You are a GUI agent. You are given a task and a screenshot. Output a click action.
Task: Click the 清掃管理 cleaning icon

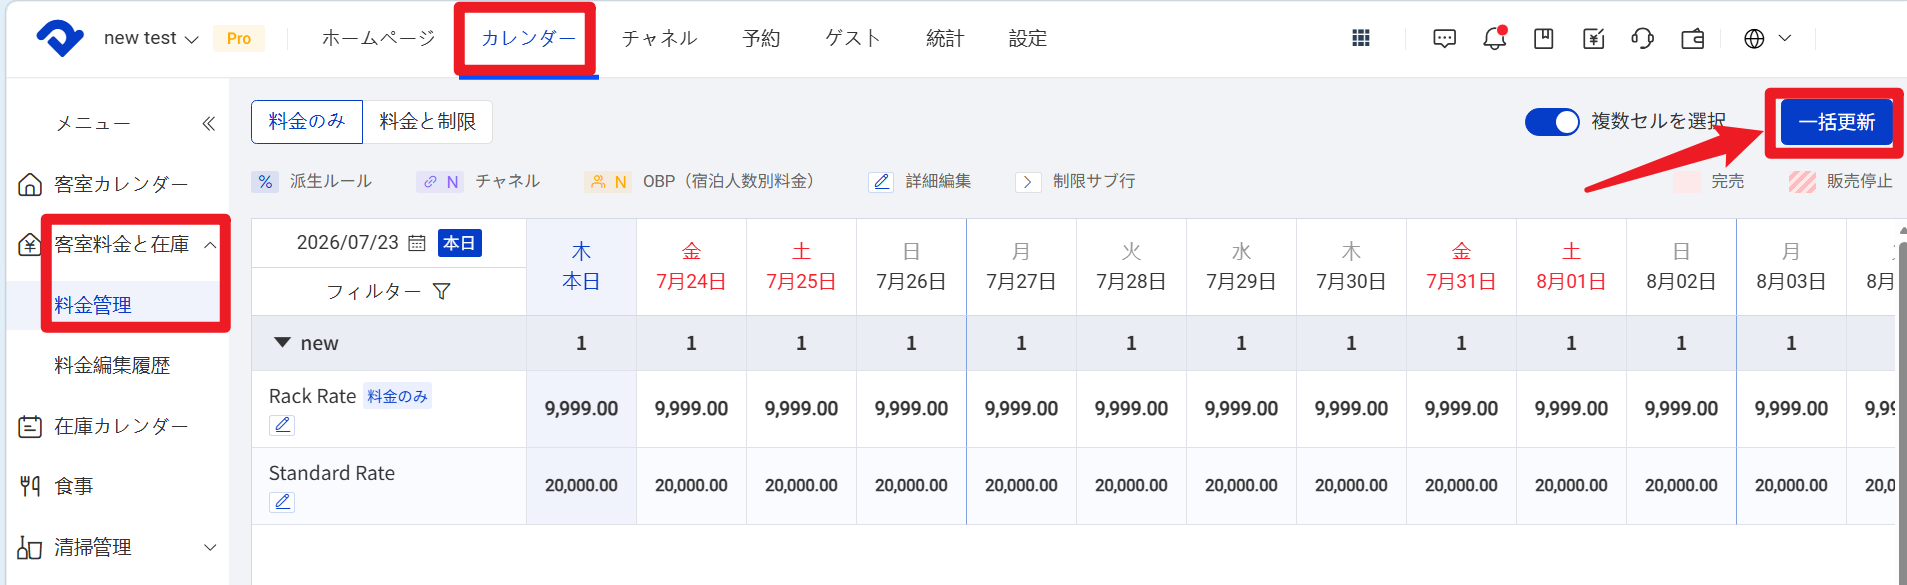click(x=30, y=547)
